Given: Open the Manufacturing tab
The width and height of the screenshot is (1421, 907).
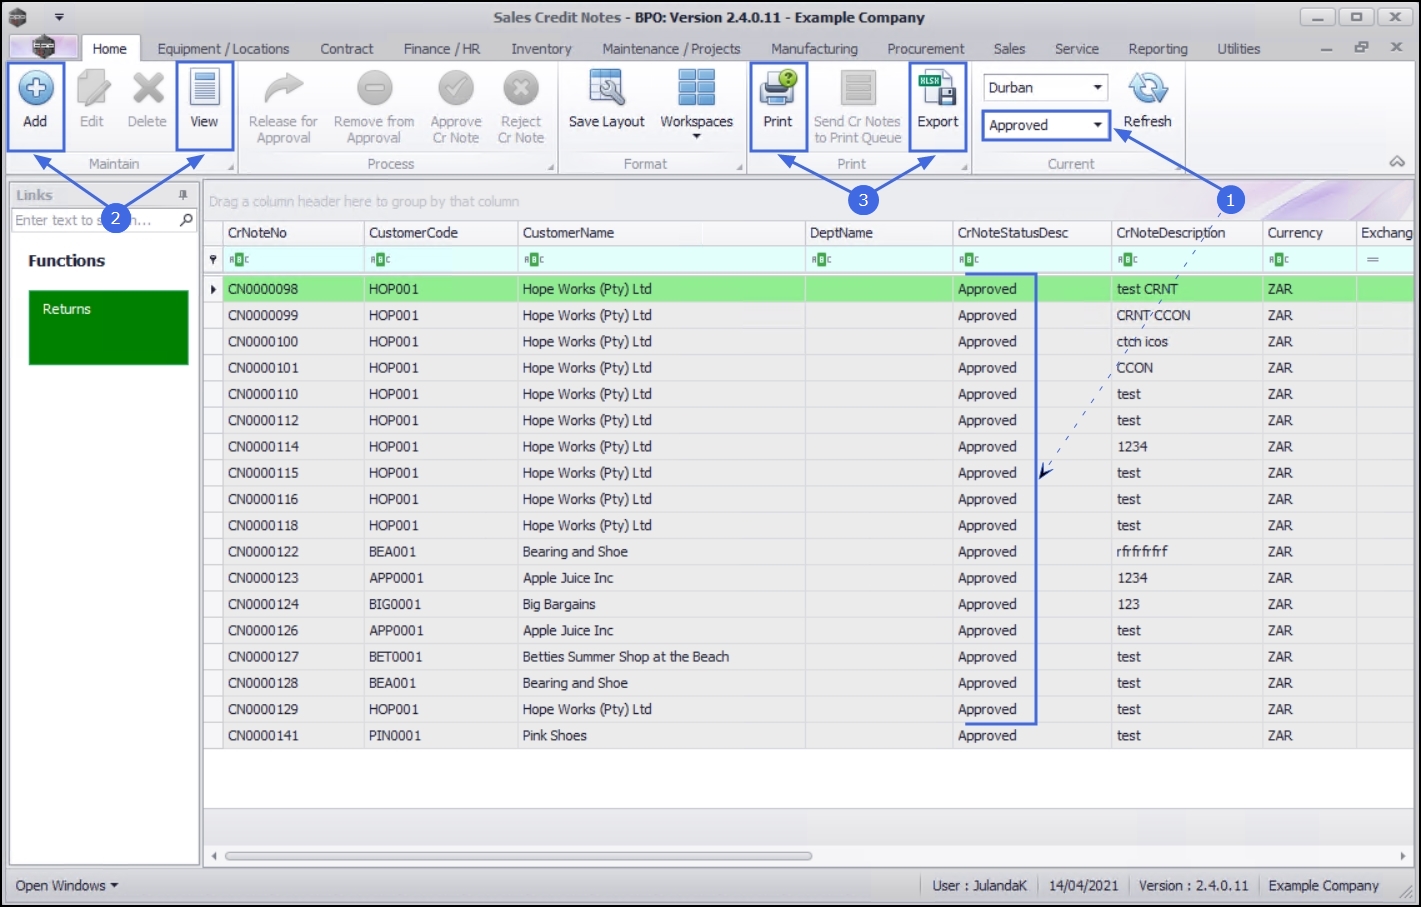Looking at the screenshot, I should [x=814, y=48].
